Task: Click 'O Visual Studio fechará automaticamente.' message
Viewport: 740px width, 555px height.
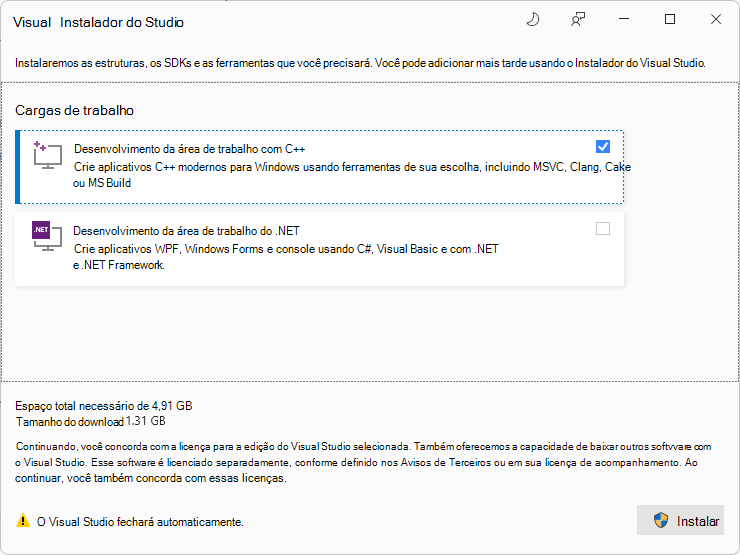Action: coord(140,522)
